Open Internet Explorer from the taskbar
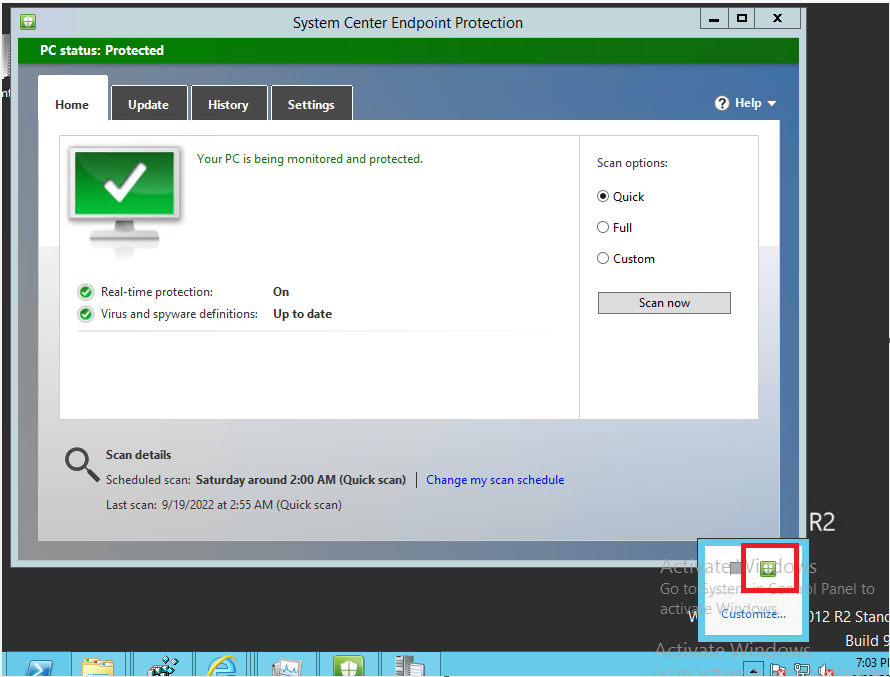The width and height of the screenshot is (890, 677). (222, 665)
